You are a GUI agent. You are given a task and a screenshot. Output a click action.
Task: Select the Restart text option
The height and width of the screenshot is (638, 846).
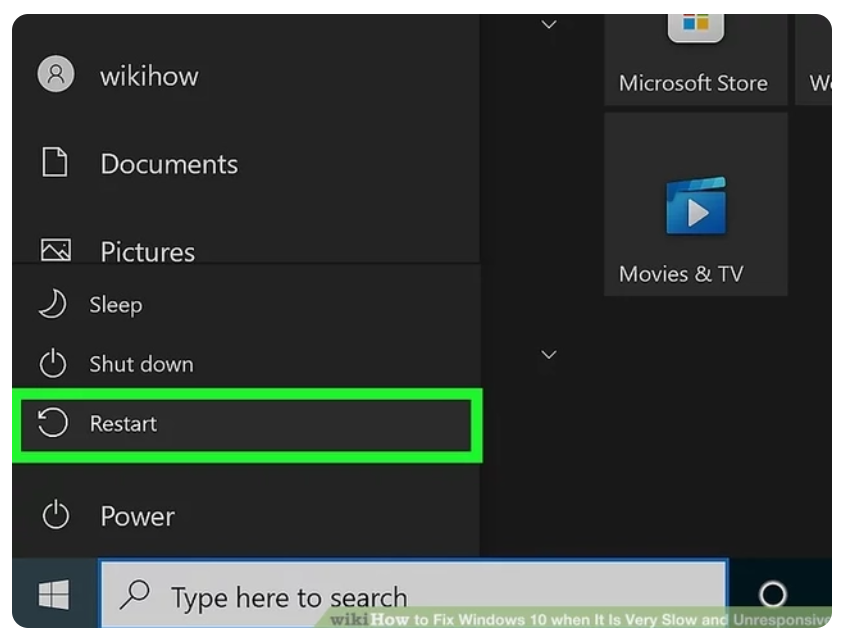pos(123,424)
